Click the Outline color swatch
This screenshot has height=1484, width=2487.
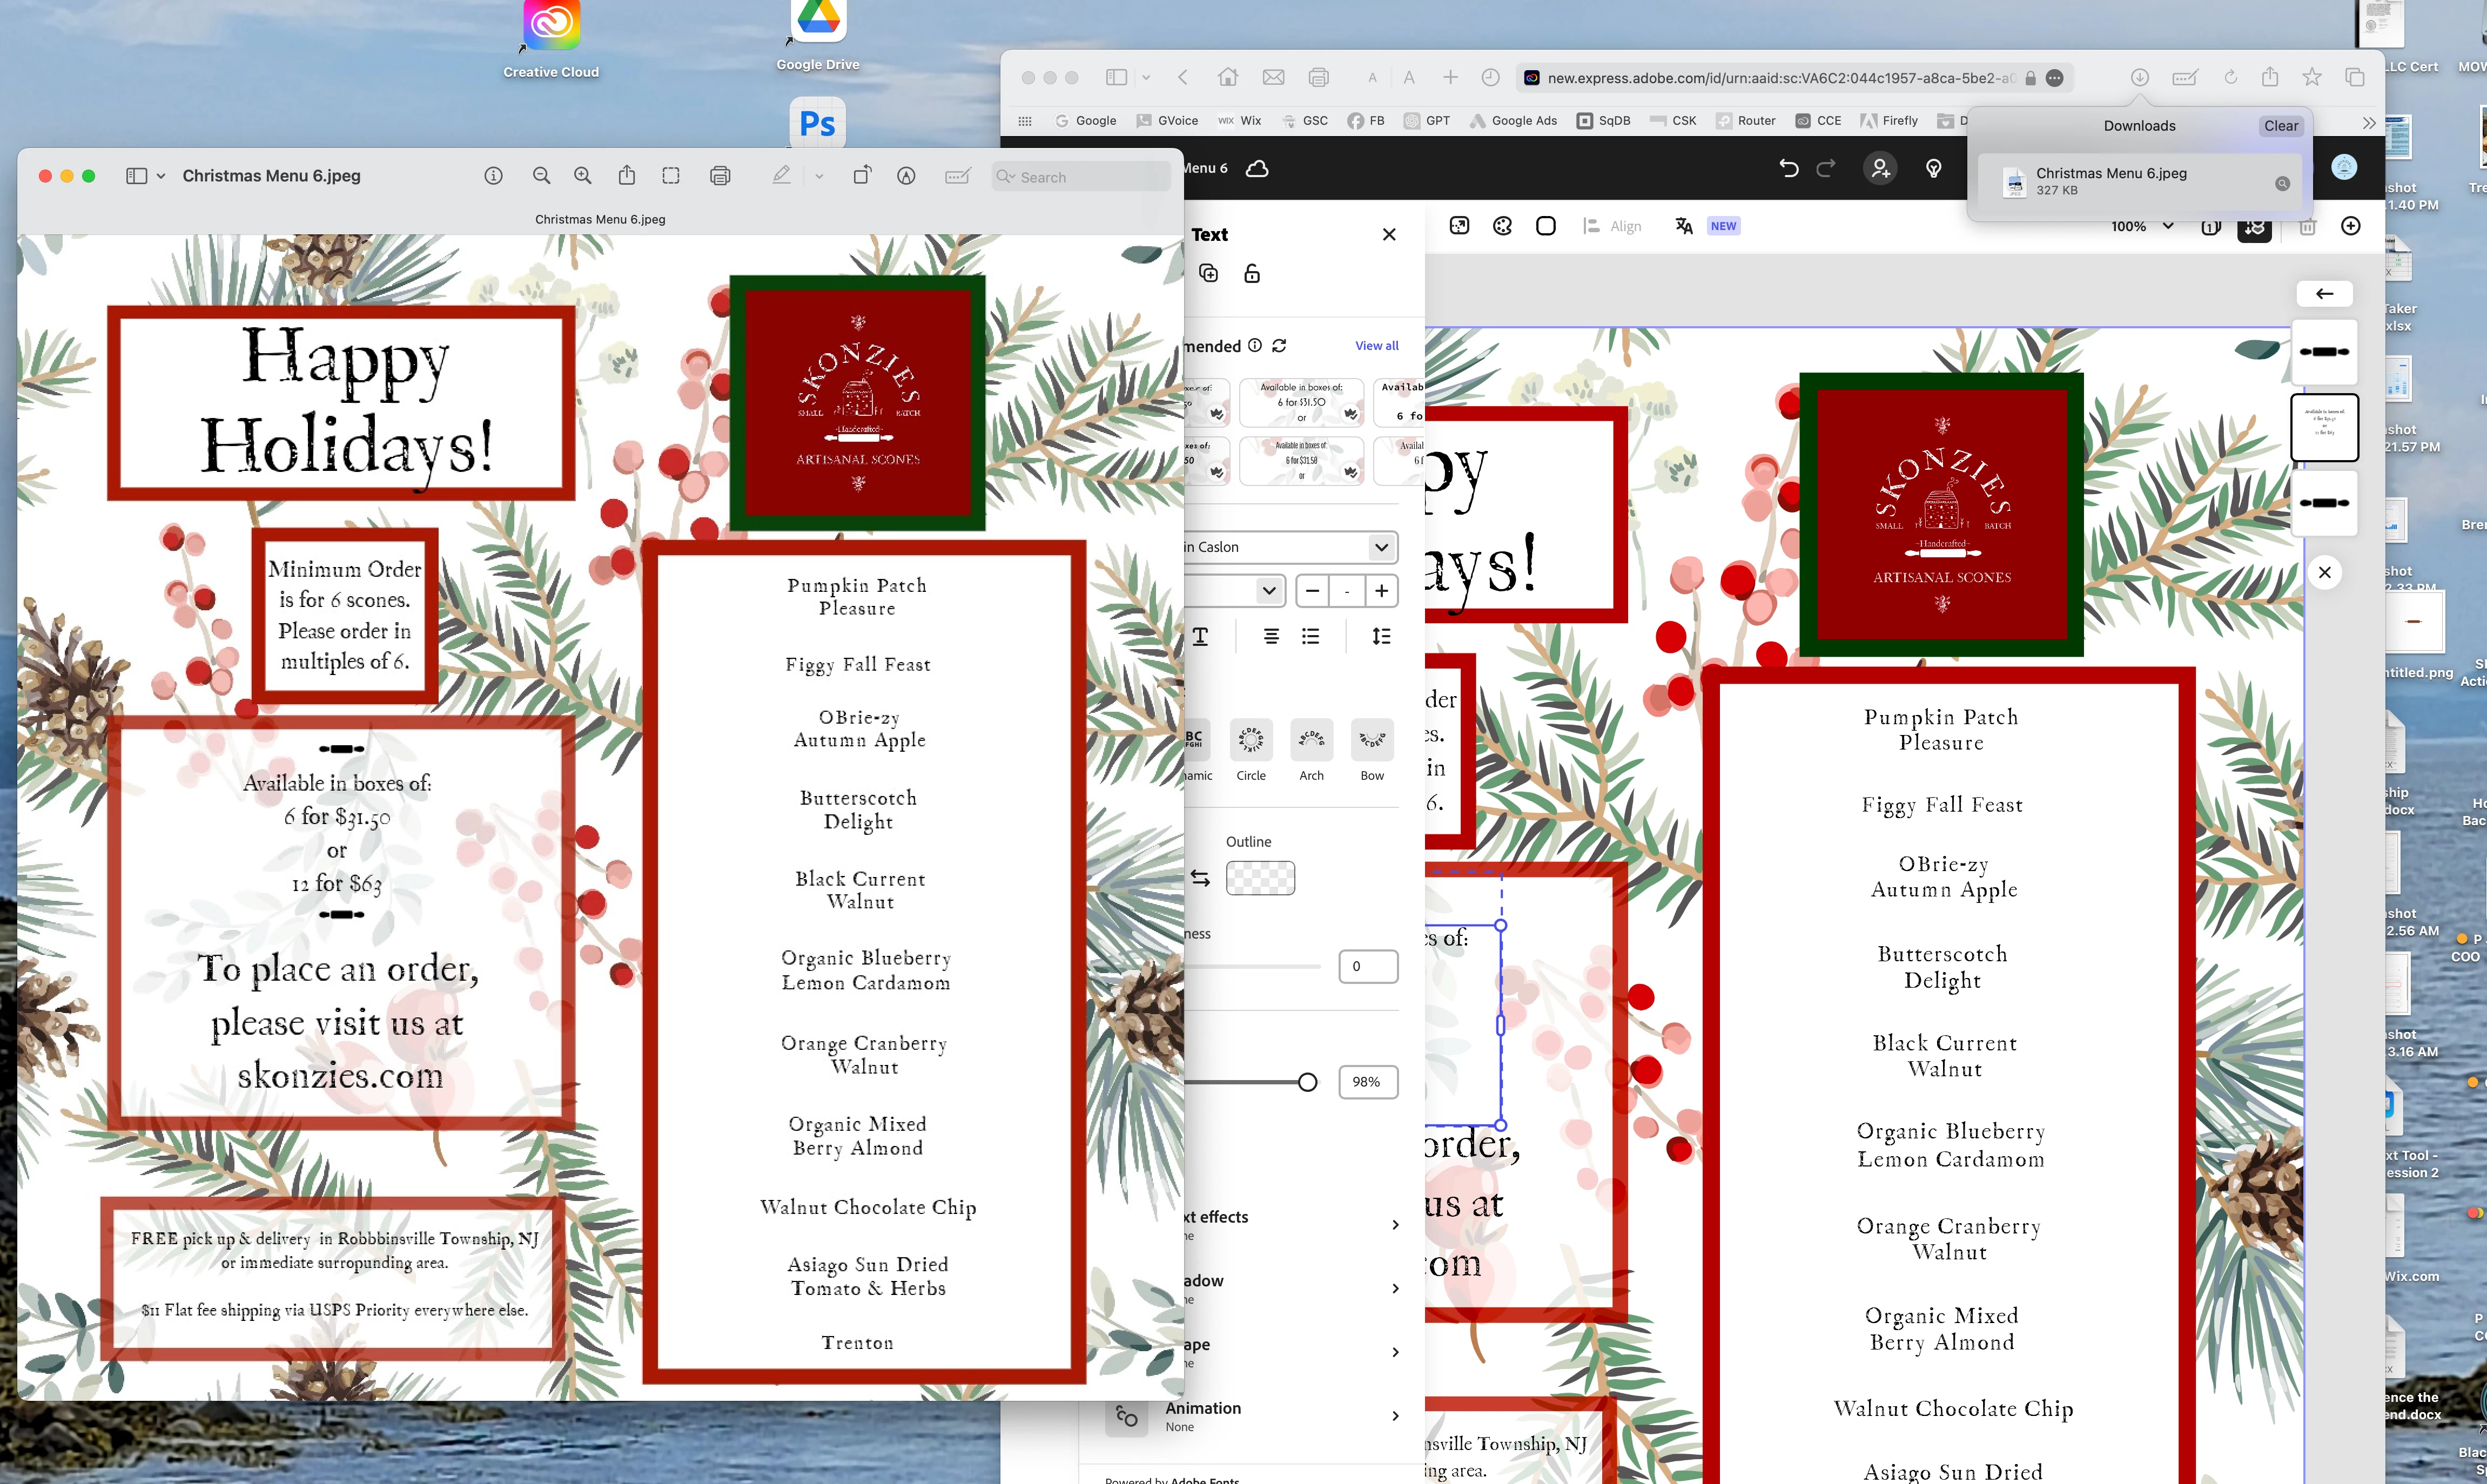tap(1260, 878)
